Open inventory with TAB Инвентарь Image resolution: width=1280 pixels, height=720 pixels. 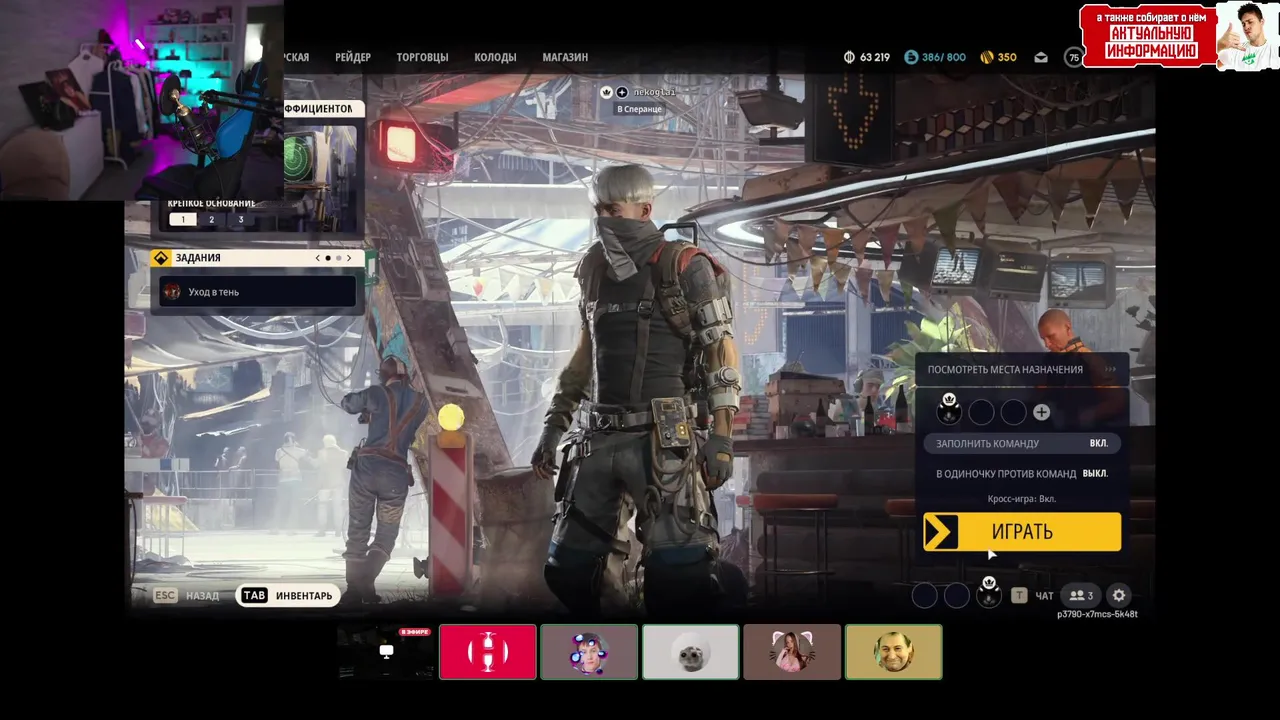click(x=288, y=595)
